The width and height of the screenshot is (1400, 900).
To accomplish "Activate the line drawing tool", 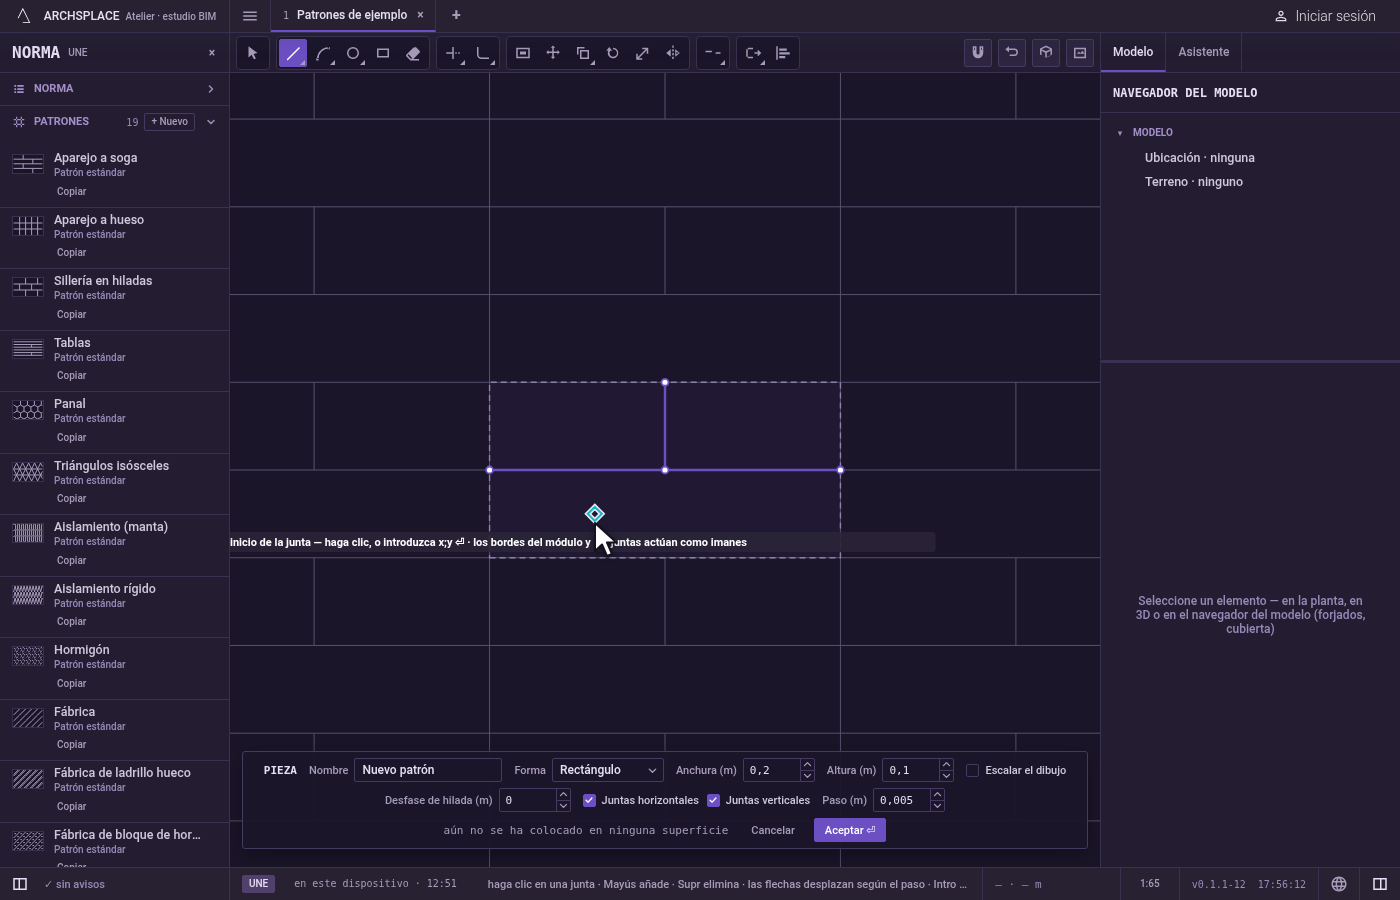I will coord(293,53).
